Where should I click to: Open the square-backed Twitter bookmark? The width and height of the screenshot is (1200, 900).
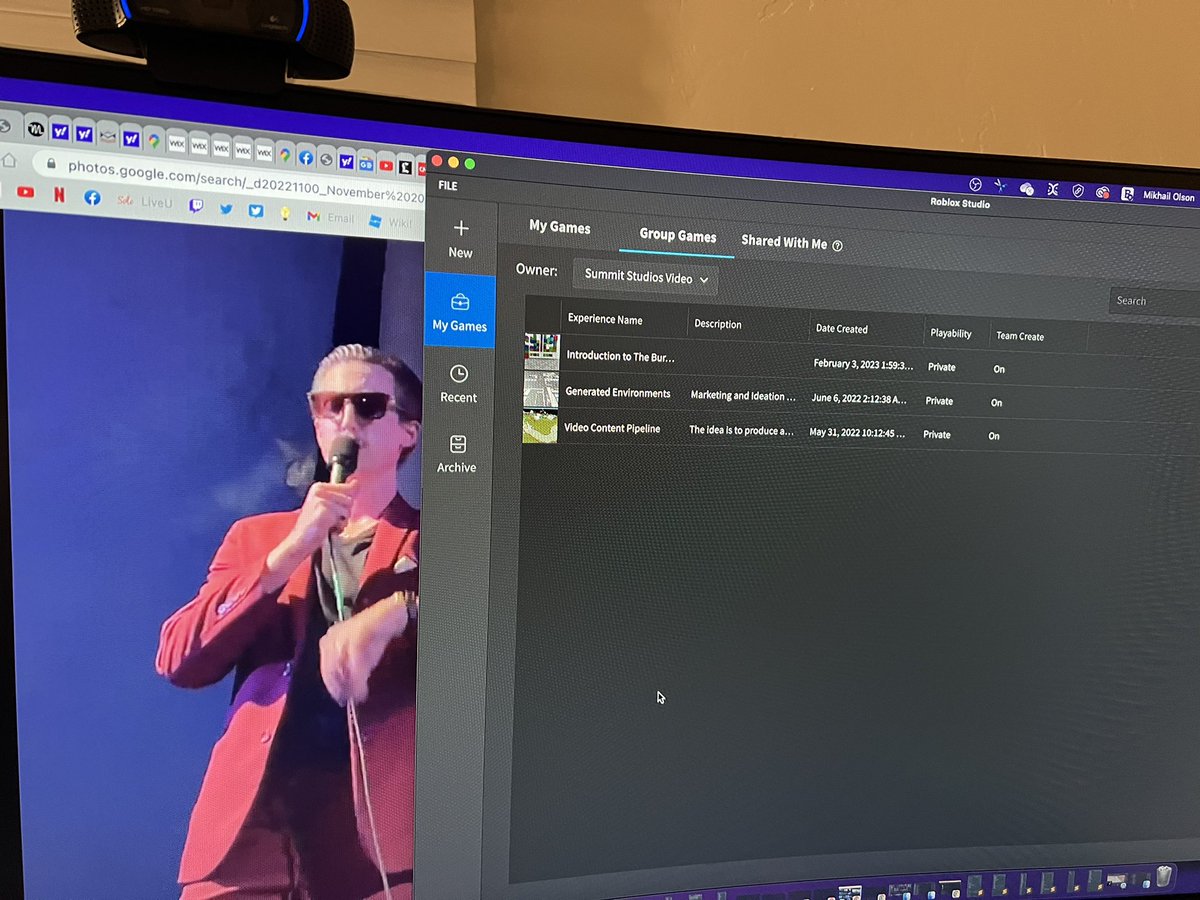coord(256,211)
